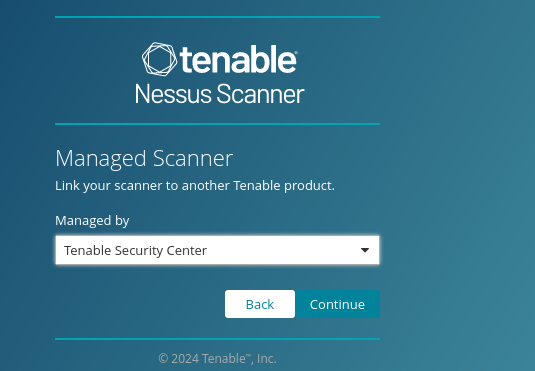Image resolution: width=535 pixels, height=371 pixels.
Task: Click the teal divider above the logo
Action: [x=217, y=17]
